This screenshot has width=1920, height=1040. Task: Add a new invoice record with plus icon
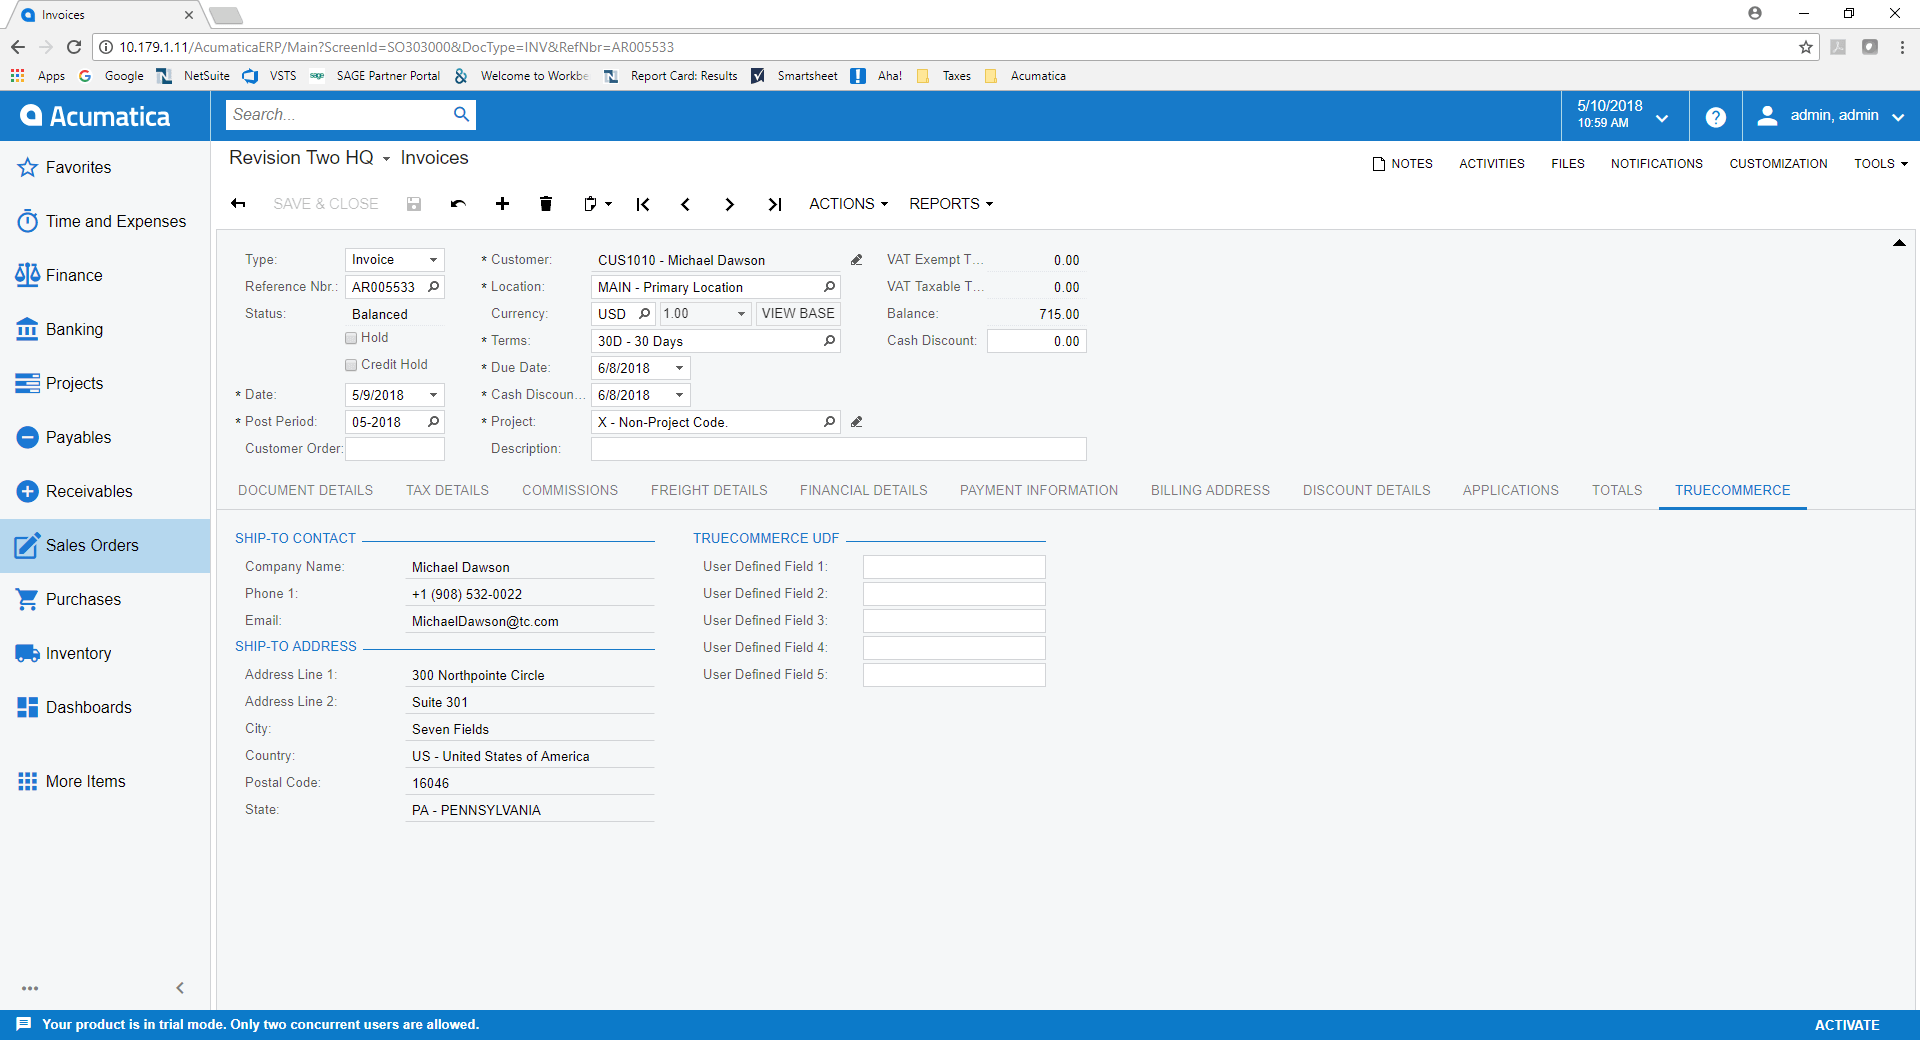(x=502, y=204)
